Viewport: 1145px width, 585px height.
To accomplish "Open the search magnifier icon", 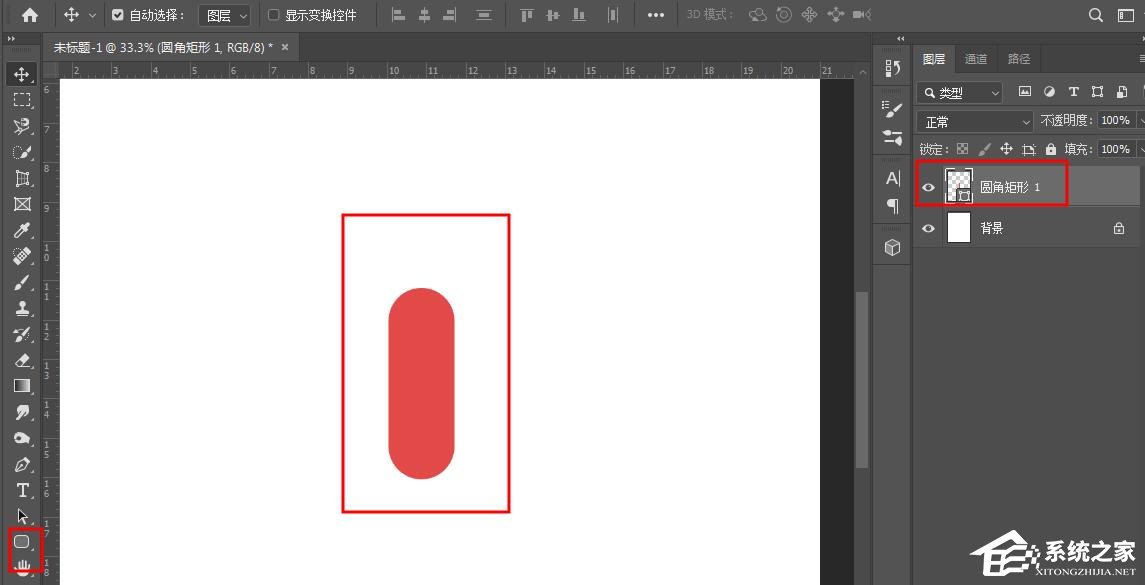I will click(1096, 15).
